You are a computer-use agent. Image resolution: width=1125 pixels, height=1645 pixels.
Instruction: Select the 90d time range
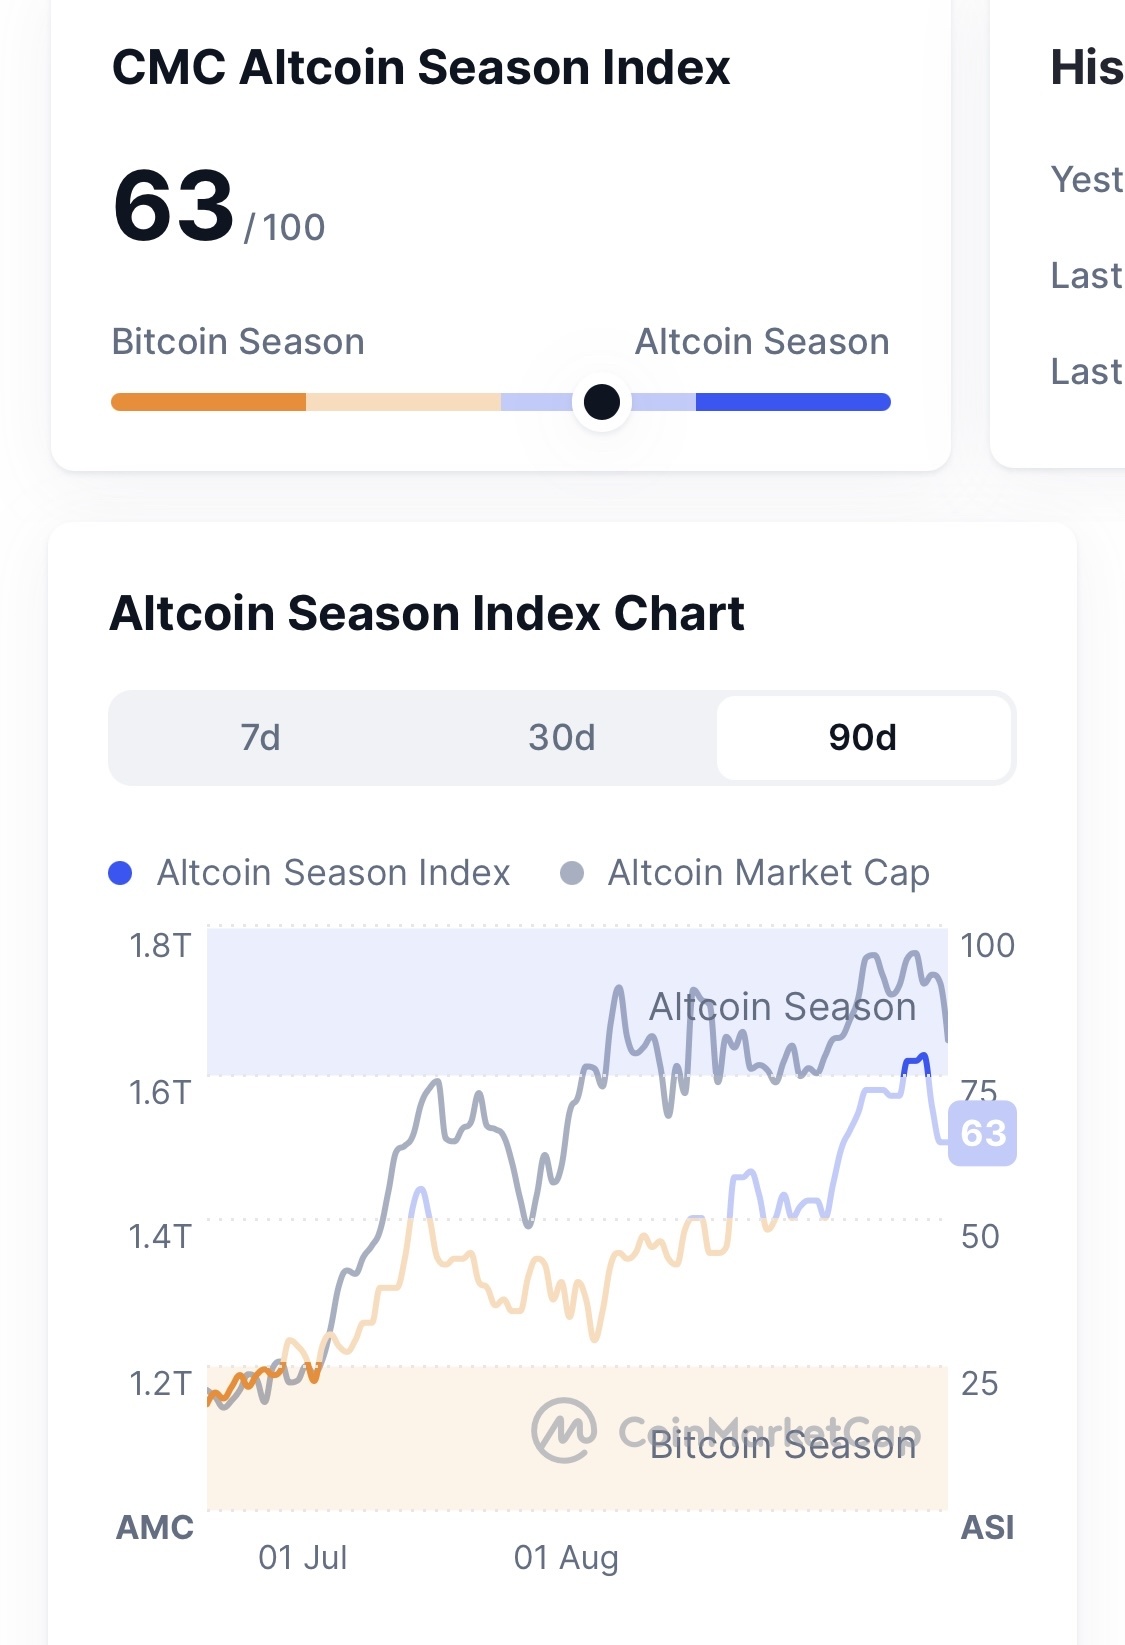(x=864, y=738)
